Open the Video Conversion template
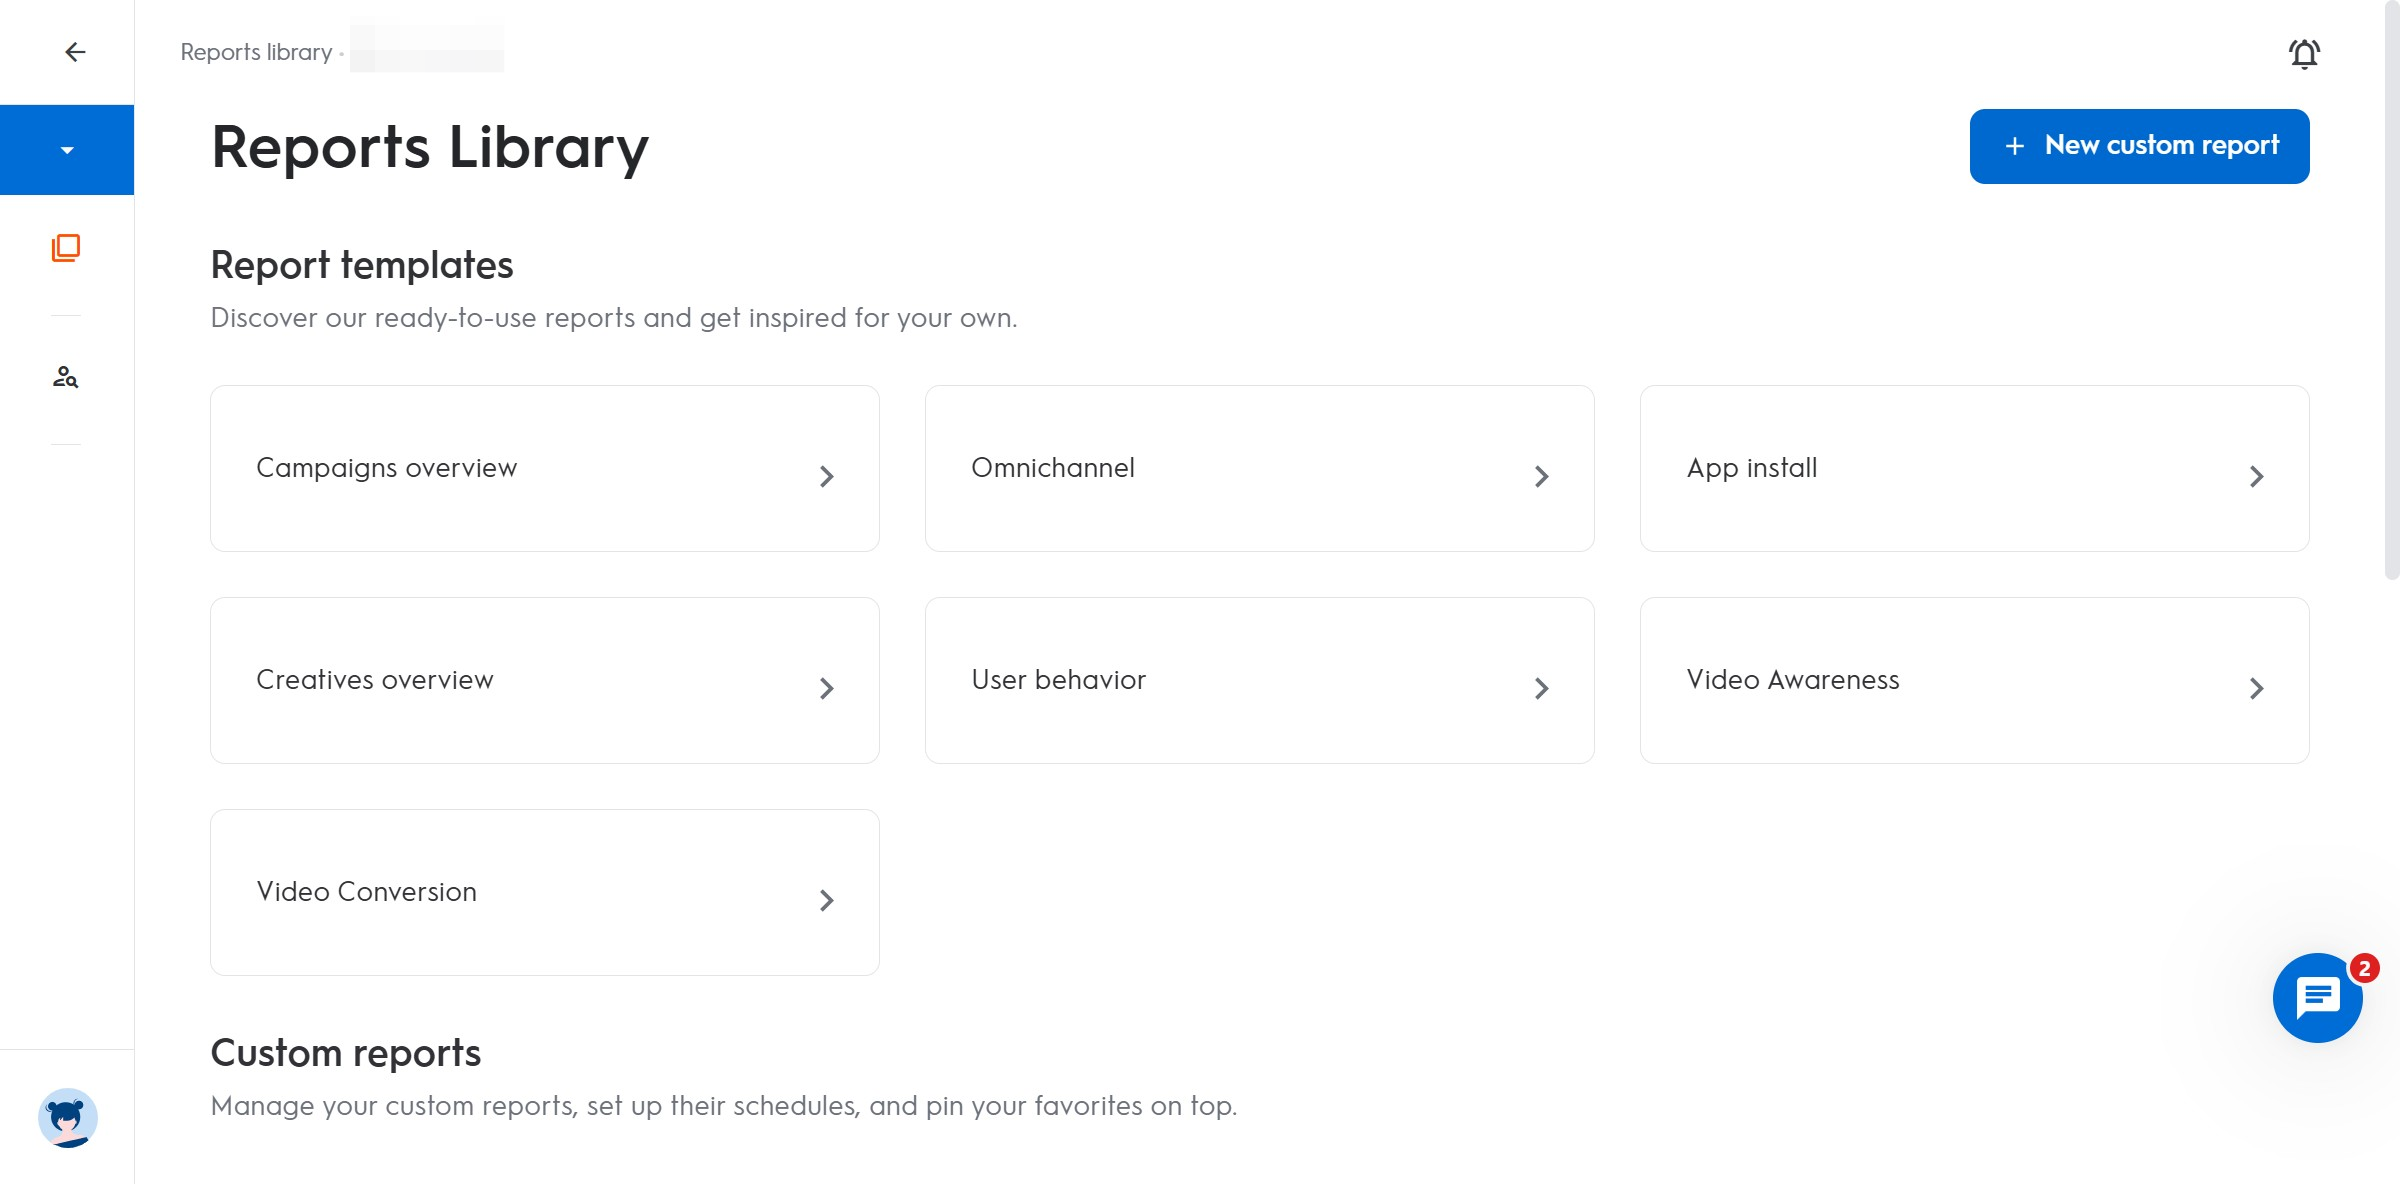 tap(544, 892)
